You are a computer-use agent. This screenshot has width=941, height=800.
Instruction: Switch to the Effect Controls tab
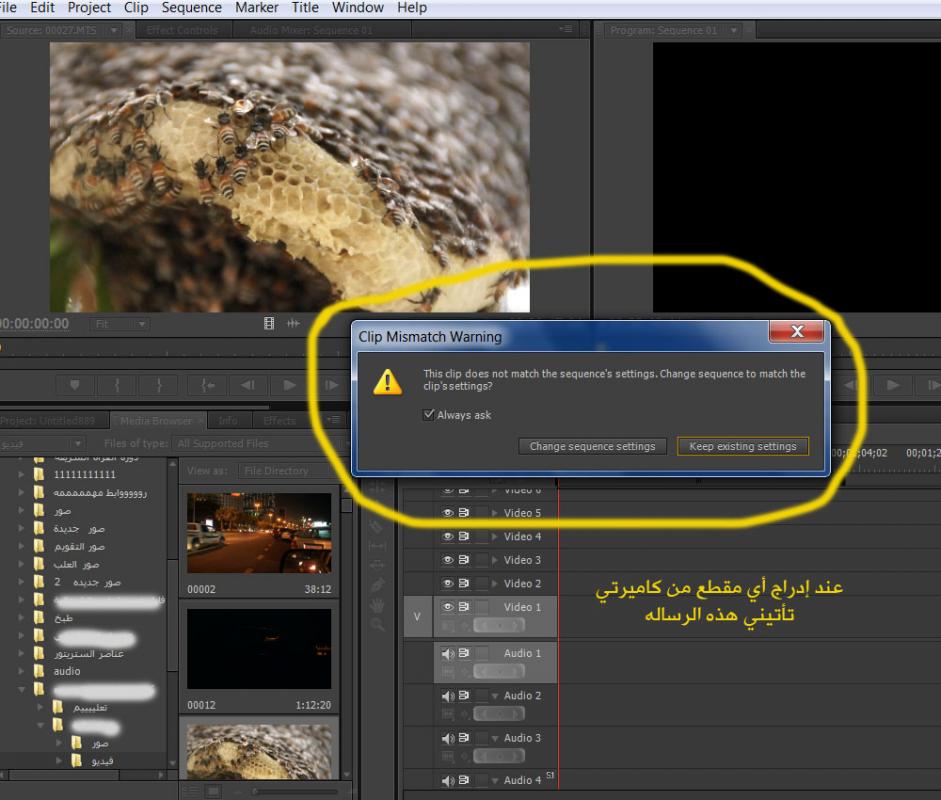coord(182,30)
